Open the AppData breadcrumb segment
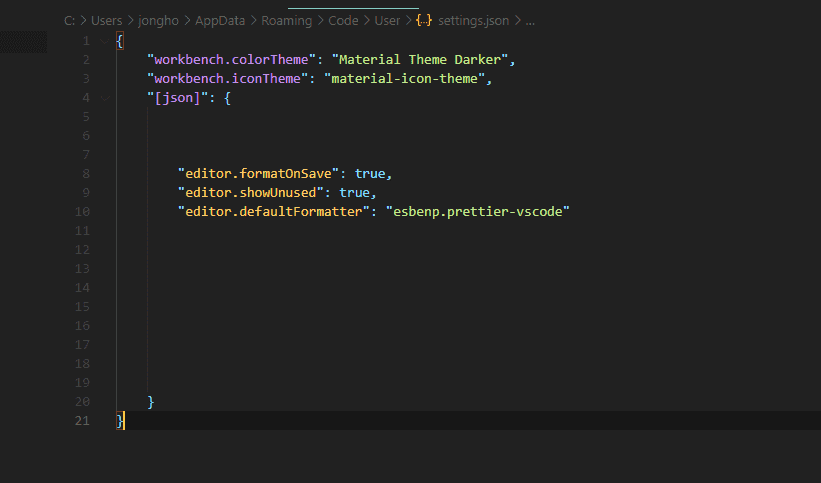 [220, 20]
